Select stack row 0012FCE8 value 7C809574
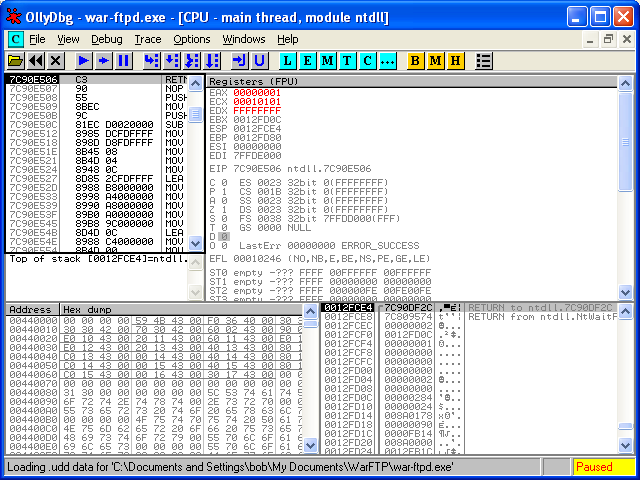Image resolution: width=640 pixels, height=480 pixels. (408, 317)
